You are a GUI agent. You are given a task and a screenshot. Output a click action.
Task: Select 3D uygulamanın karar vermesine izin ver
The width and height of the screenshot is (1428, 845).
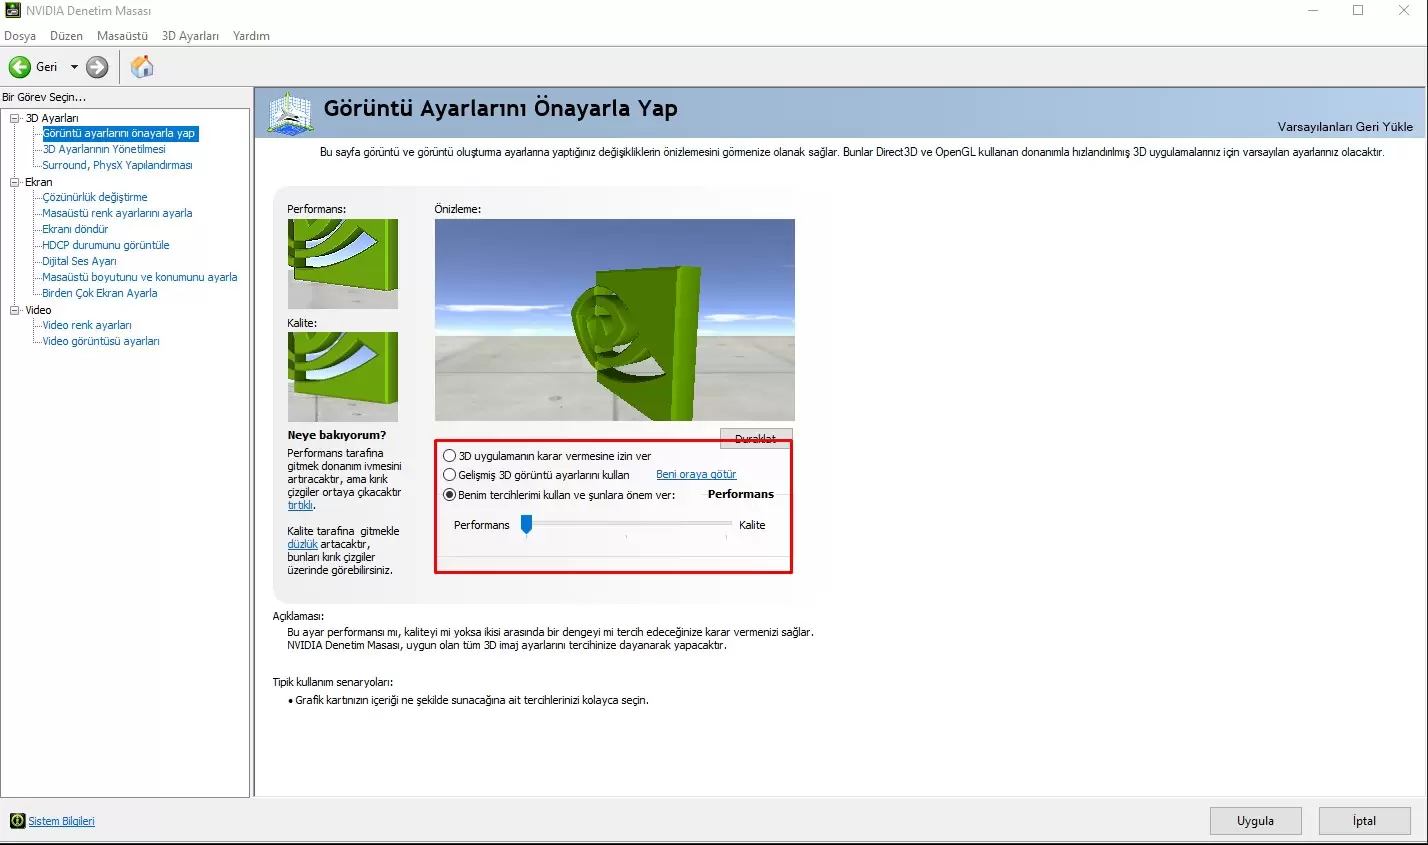[450, 456]
